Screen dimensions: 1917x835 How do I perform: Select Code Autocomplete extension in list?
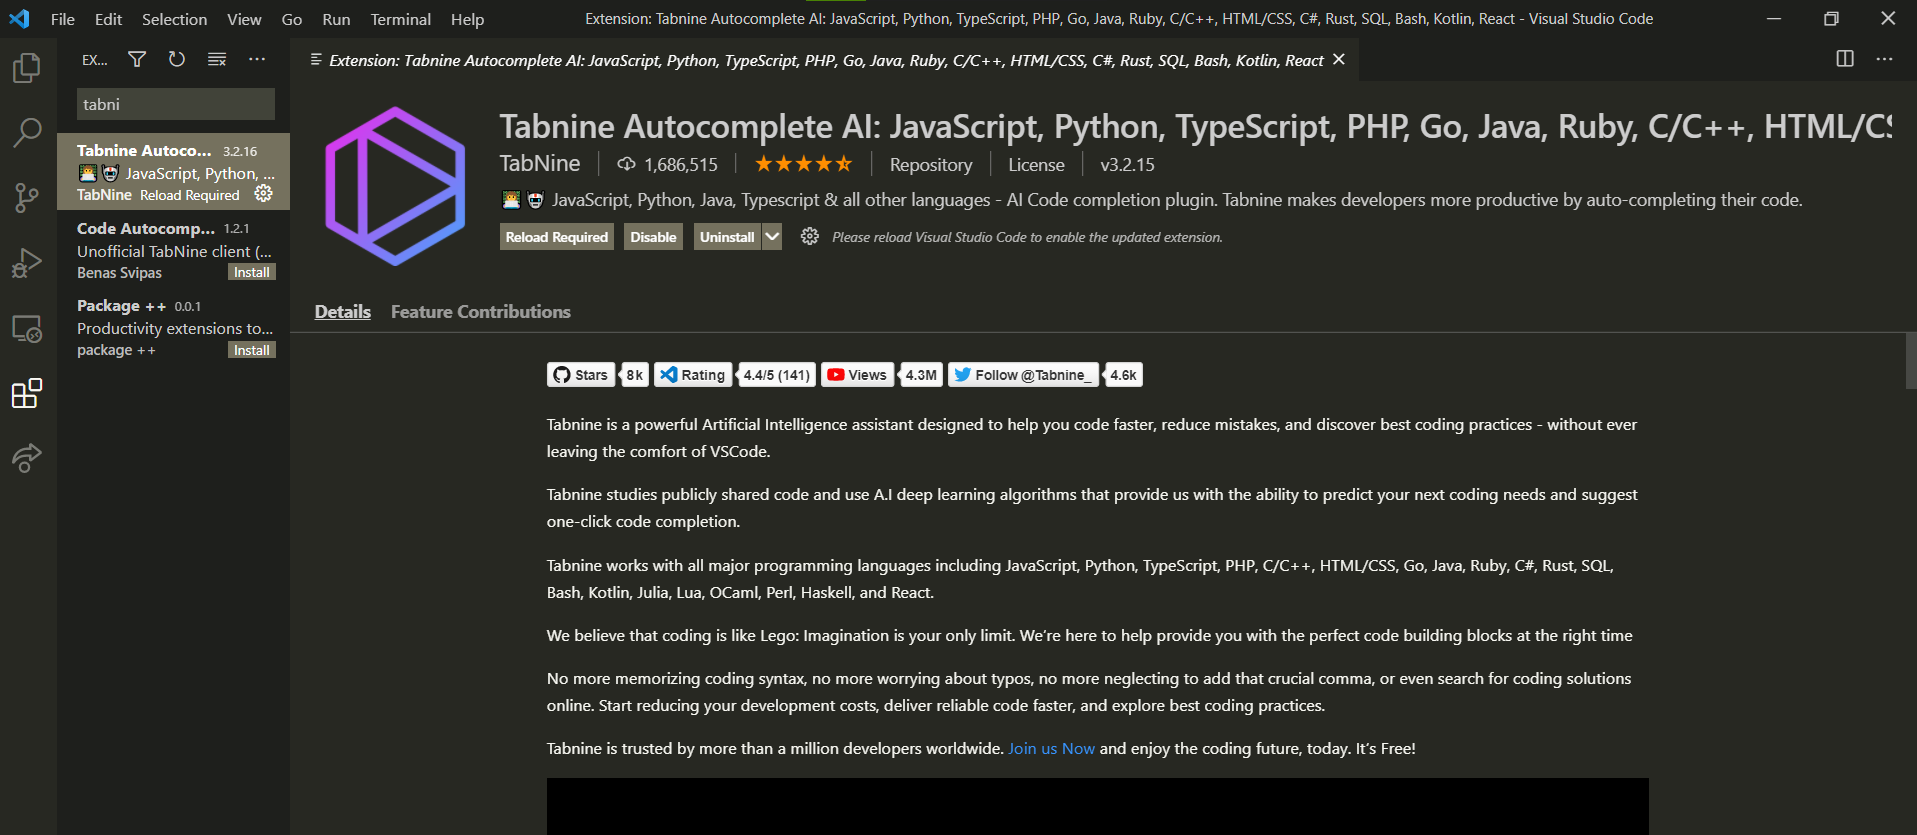tap(173, 250)
